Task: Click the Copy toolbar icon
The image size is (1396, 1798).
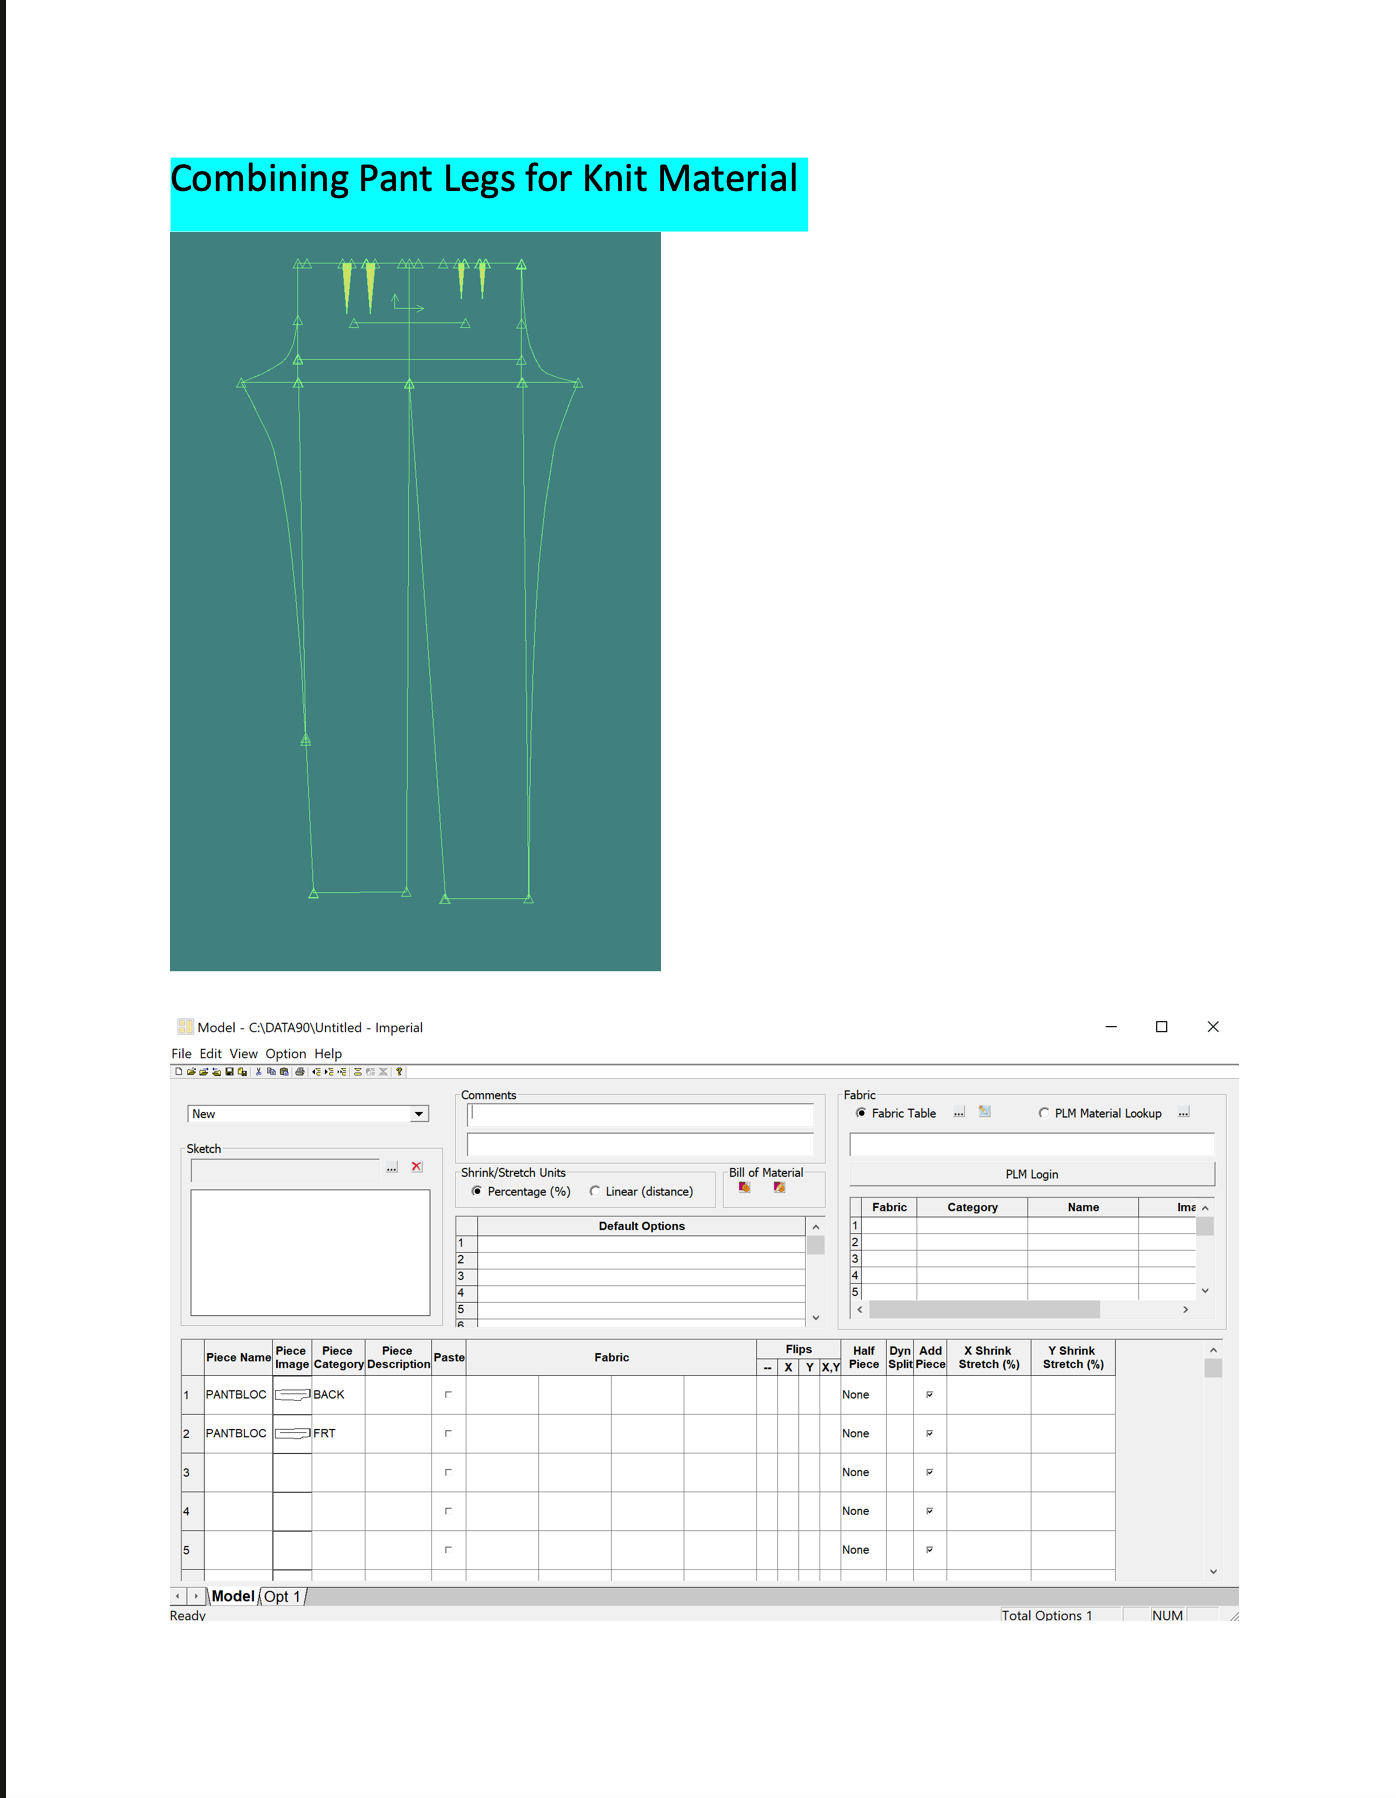Action: (271, 1072)
